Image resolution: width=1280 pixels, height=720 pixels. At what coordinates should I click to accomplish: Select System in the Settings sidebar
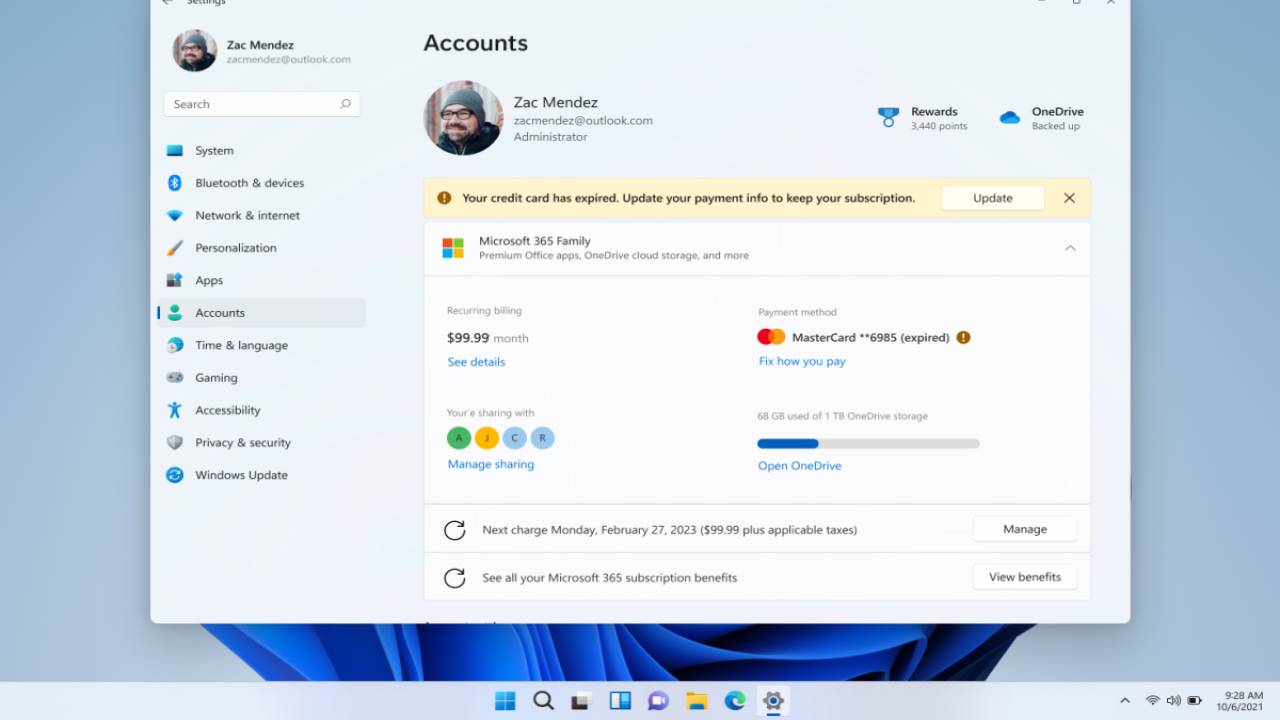coord(214,150)
